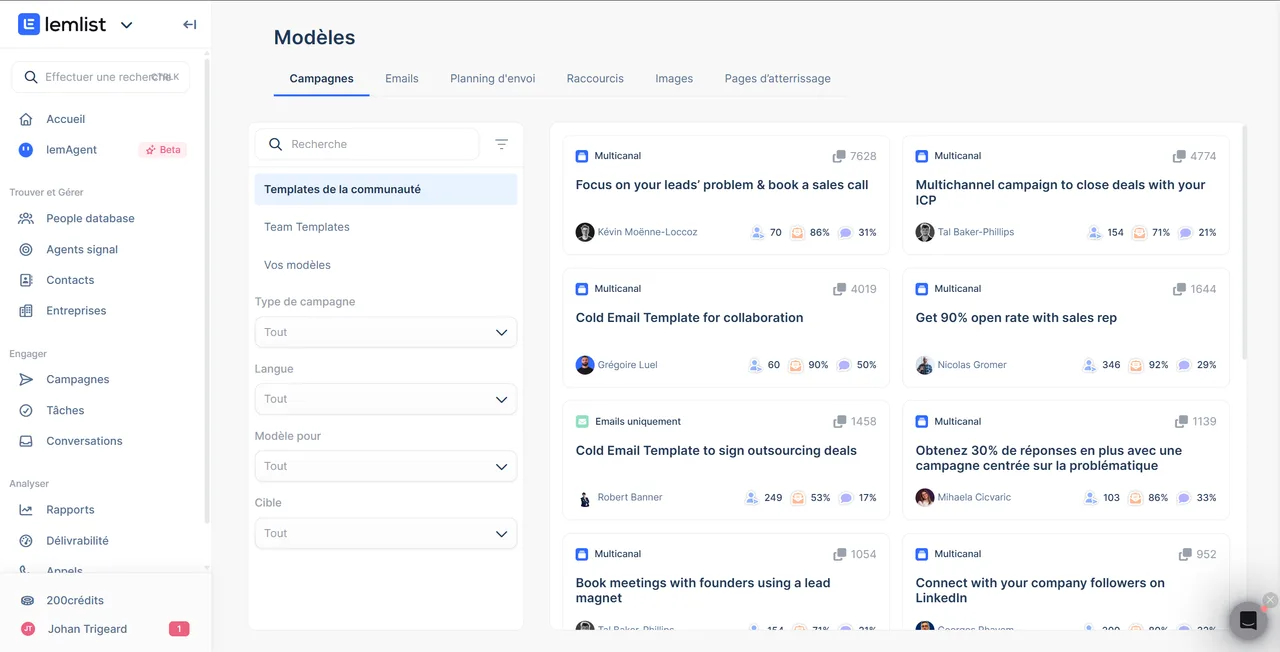
Task: Open the Type de campagne dropdown
Action: pos(386,332)
